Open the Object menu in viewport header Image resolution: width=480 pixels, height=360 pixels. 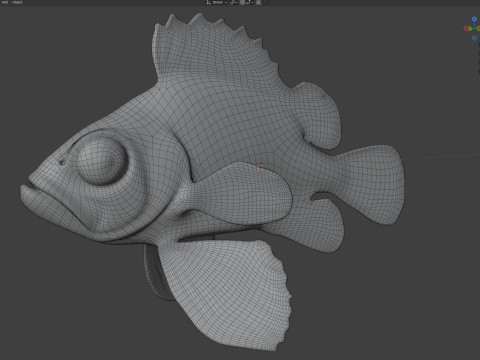point(17,2)
